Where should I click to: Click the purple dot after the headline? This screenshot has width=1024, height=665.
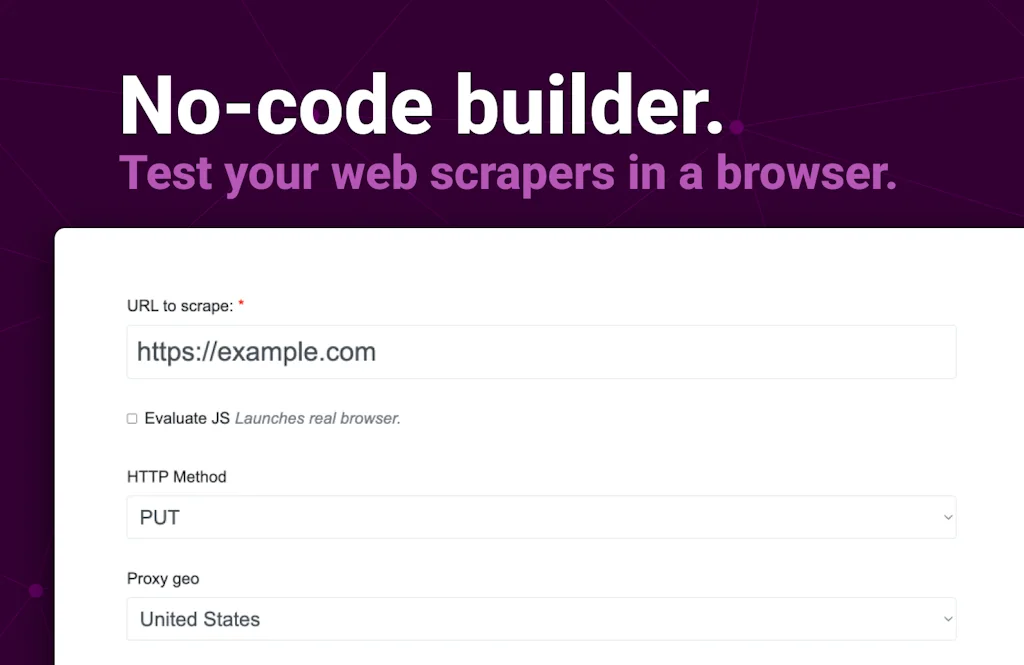(737, 128)
